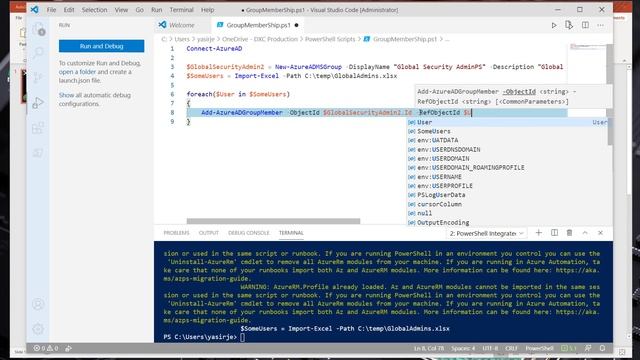Select env:UATDATA suggestion
This screenshot has height=360, width=640.
pos(507,140)
